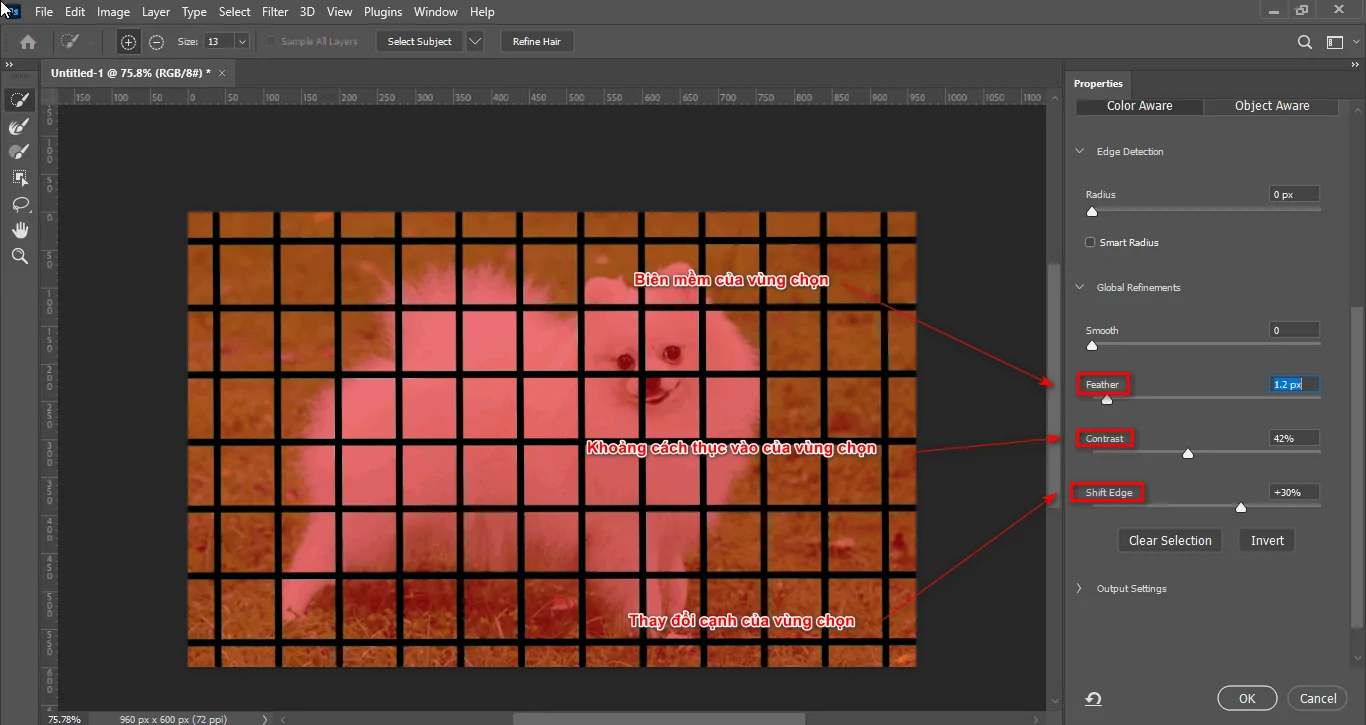Open search via the magnifier icon
The width and height of the screenshot is (1366, 725).
click(1304, 42)
